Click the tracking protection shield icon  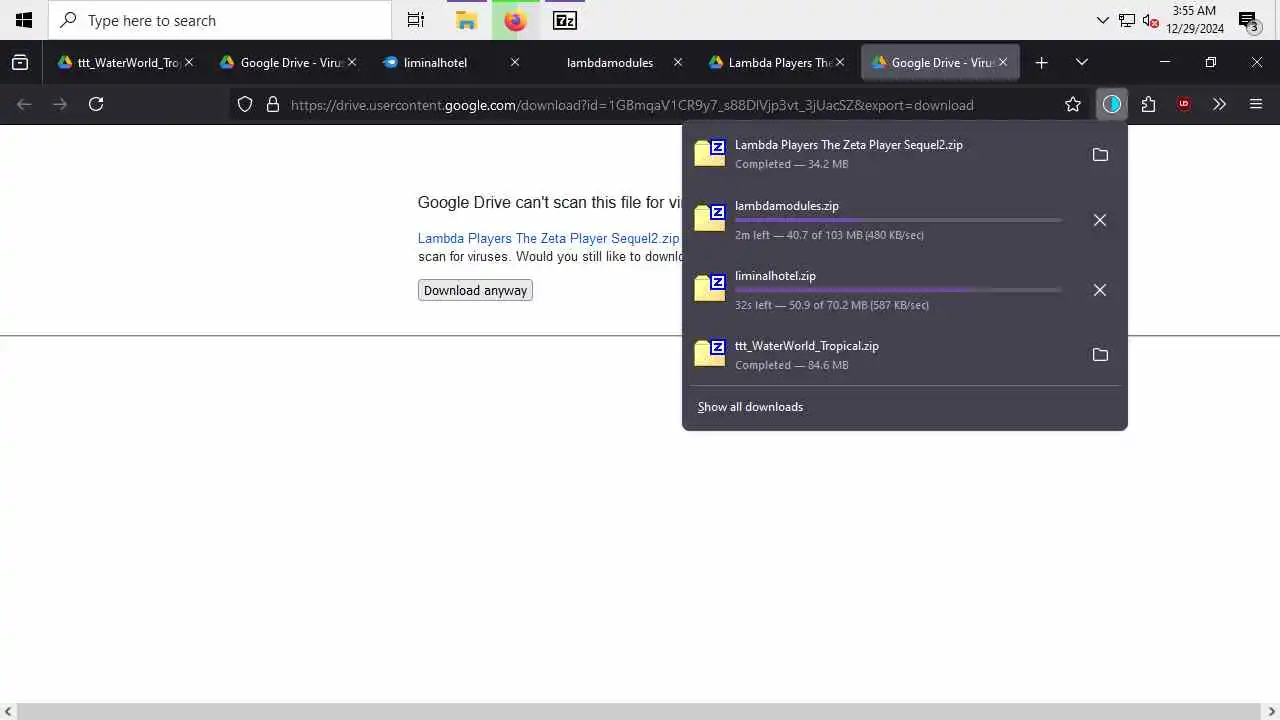(x=245, y=104)
